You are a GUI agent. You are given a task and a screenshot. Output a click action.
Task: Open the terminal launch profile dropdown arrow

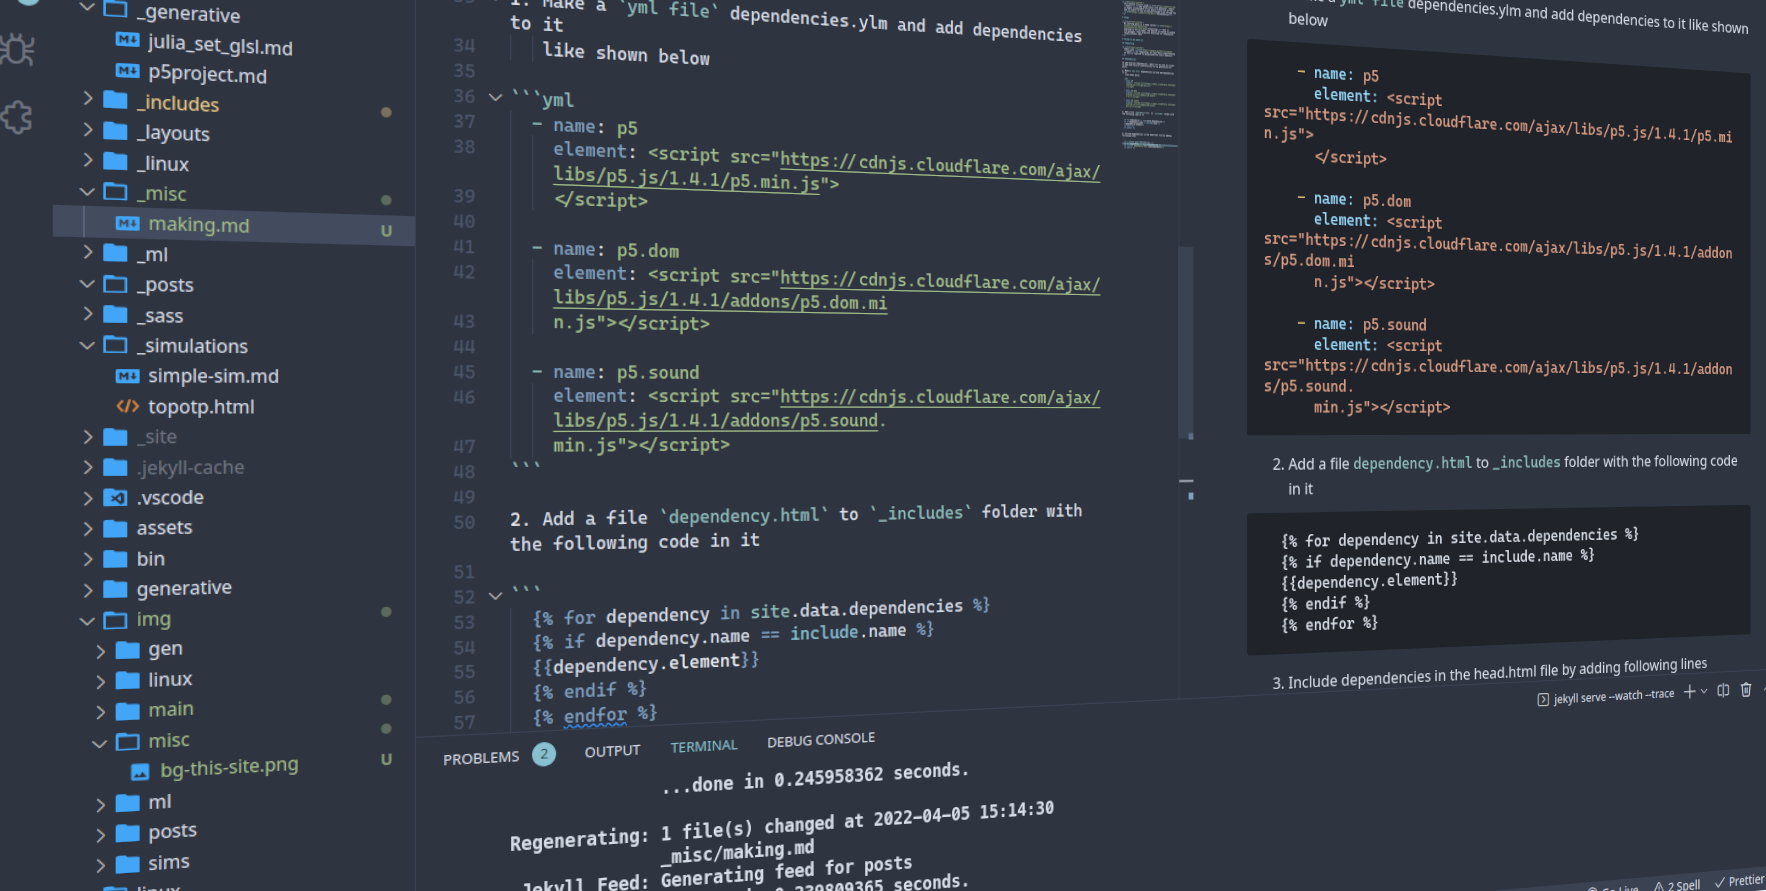click(1704, 691)
